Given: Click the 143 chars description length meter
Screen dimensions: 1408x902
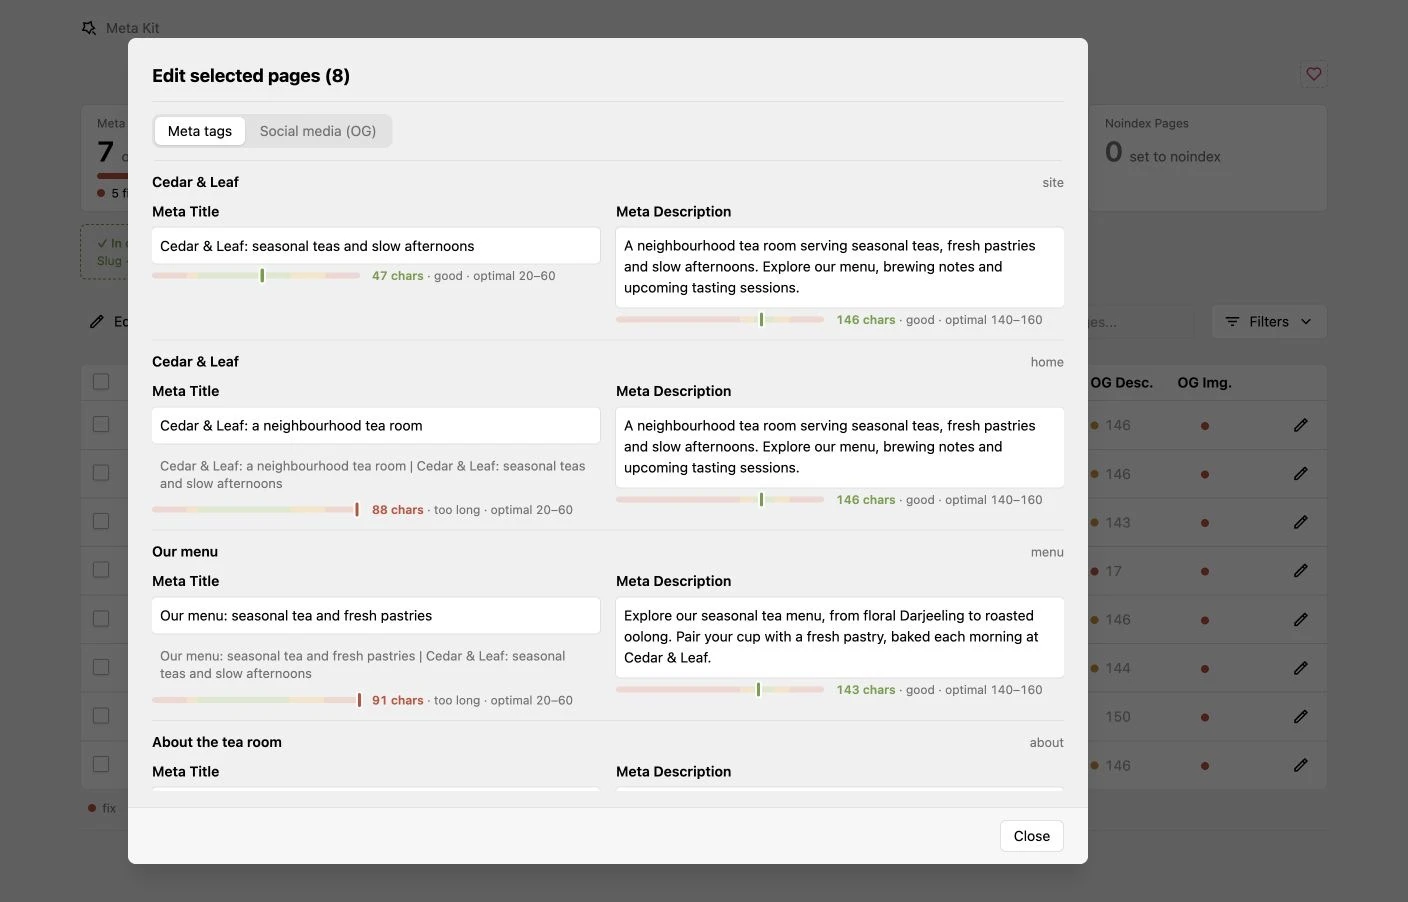Looking at the screenshot, I should (720, 690).
